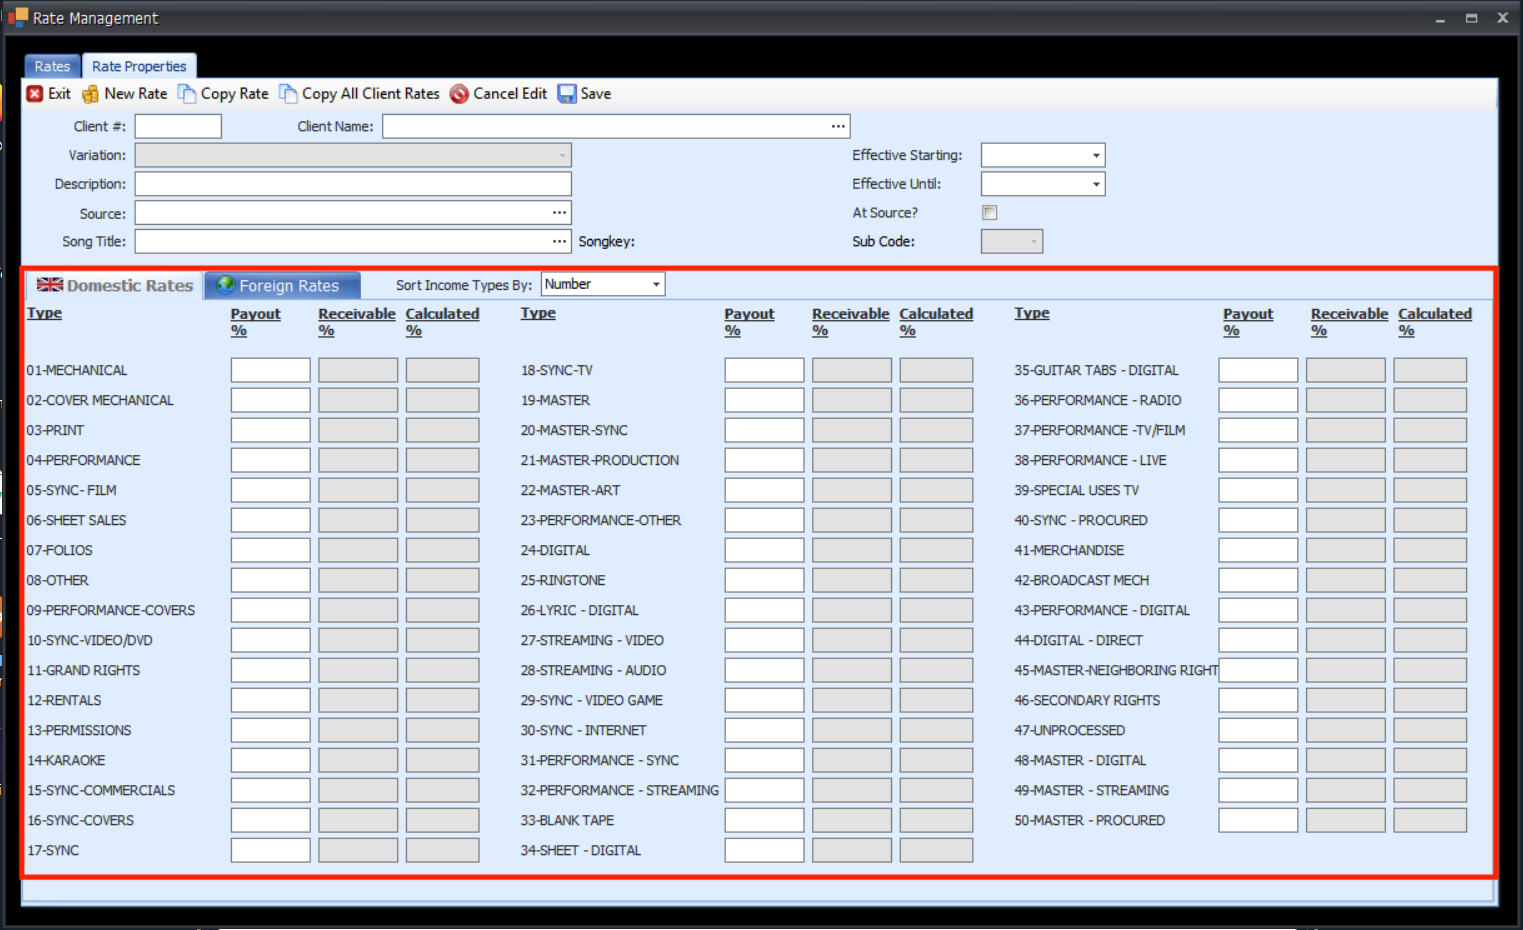
Task: Click the Description text field
Action: point(353,184)
